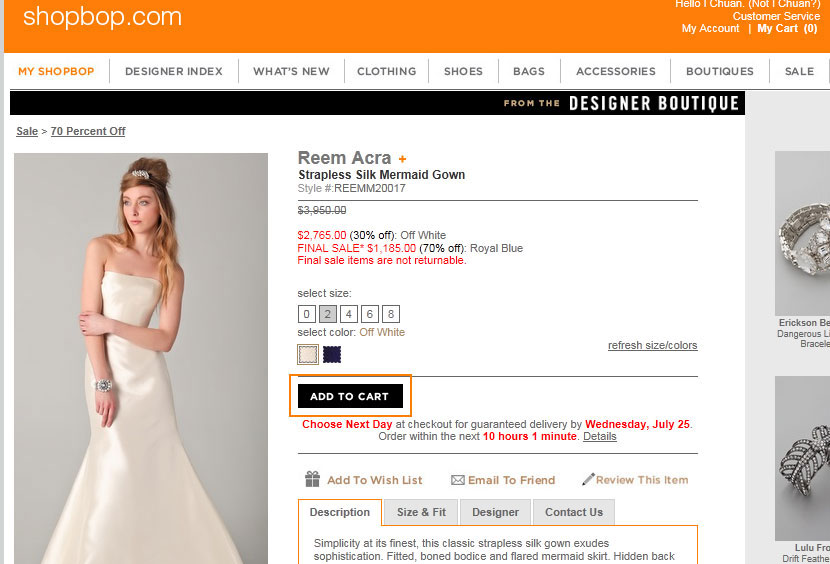Open the BOUTIQUES menu

720,71
